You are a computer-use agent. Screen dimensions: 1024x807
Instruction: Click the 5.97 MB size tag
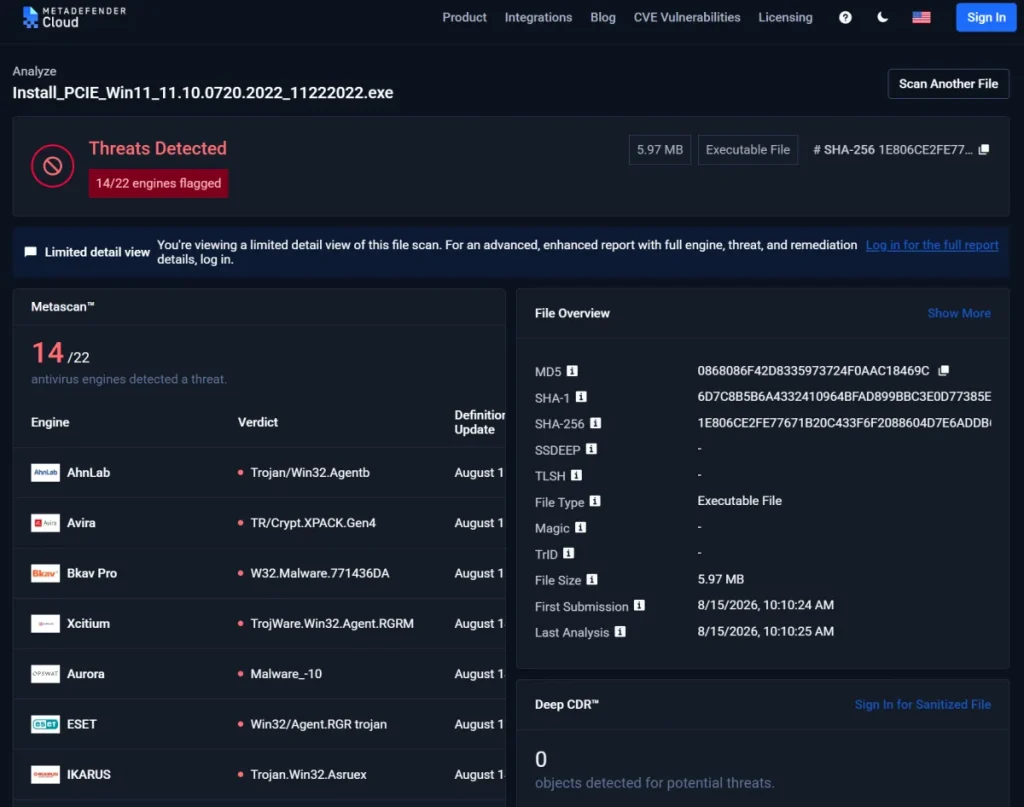pyautogui.click(x=660, y=150)
